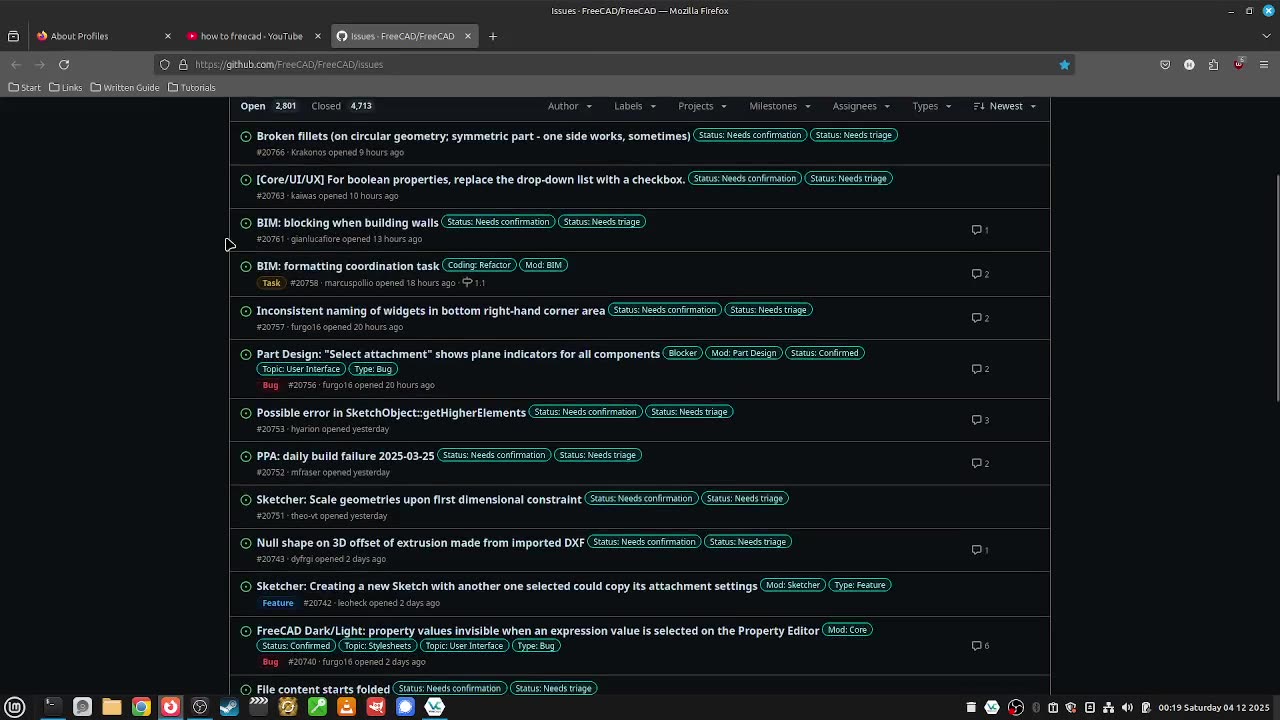Click comments icon on BIM: blocking when building walls

[980, 230]
